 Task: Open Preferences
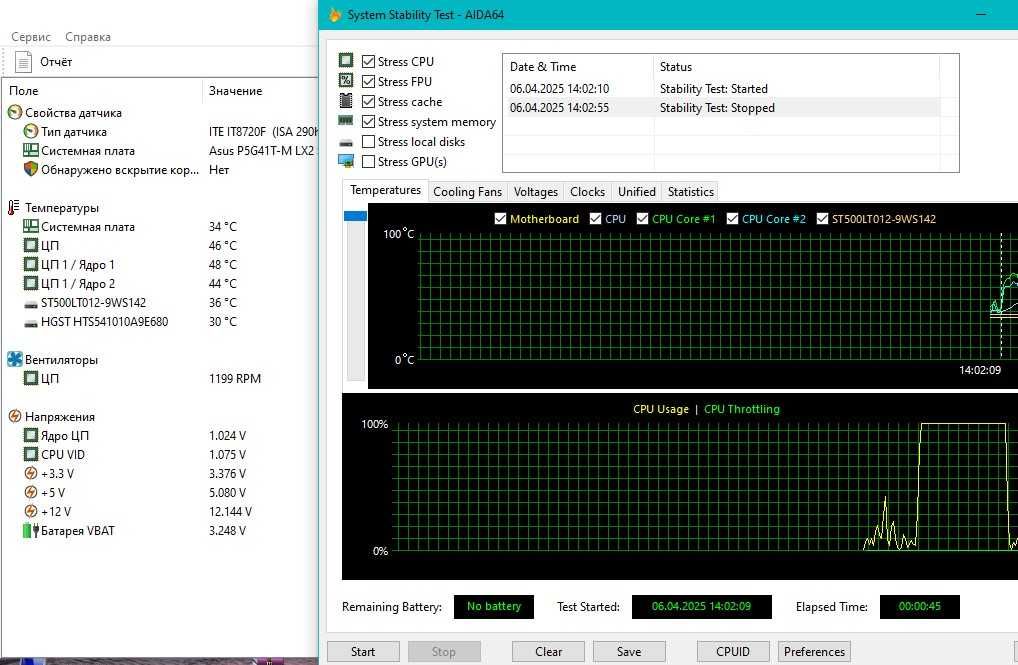coord(814,651)
